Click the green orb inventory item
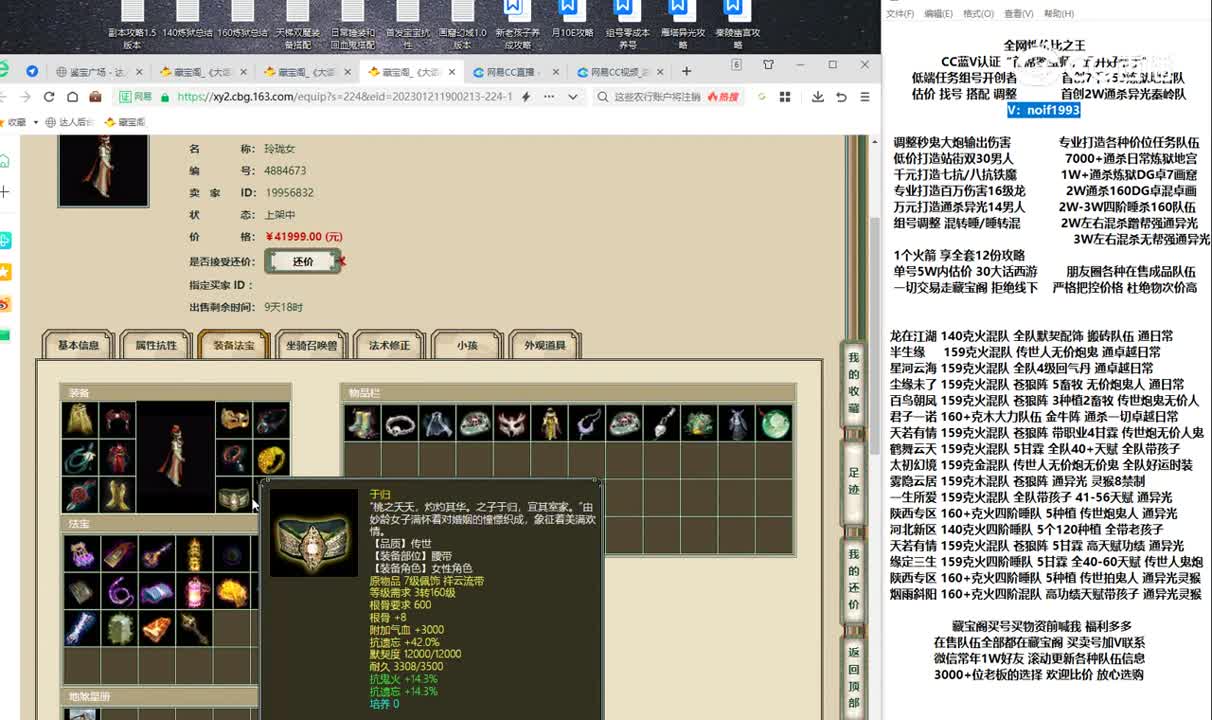1212x720 pixels. [774, 423]
